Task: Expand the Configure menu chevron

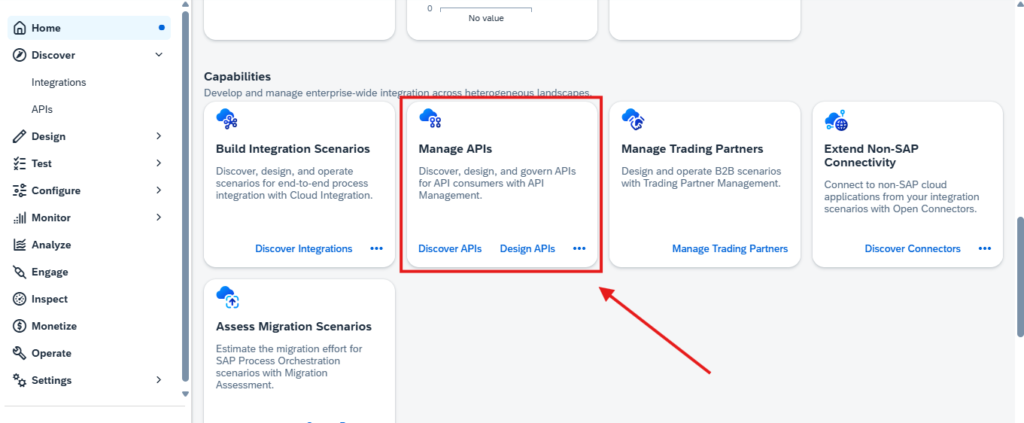Action: click(x=159, y=191)
